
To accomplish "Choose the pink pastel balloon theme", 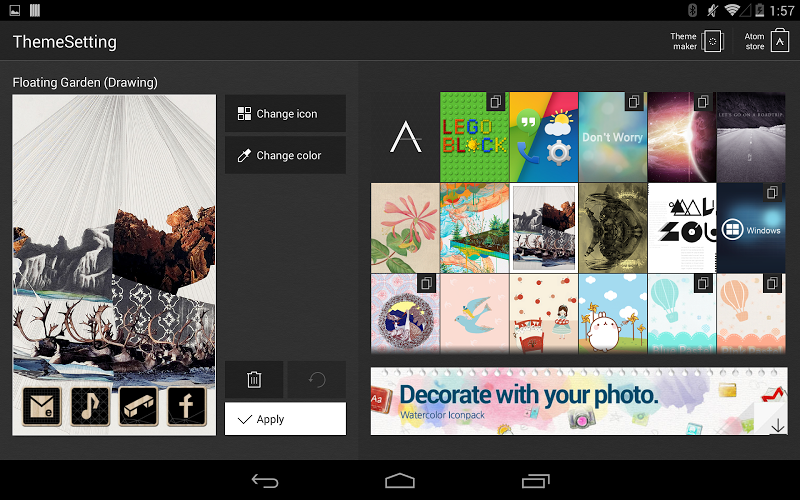I will 751,314.
